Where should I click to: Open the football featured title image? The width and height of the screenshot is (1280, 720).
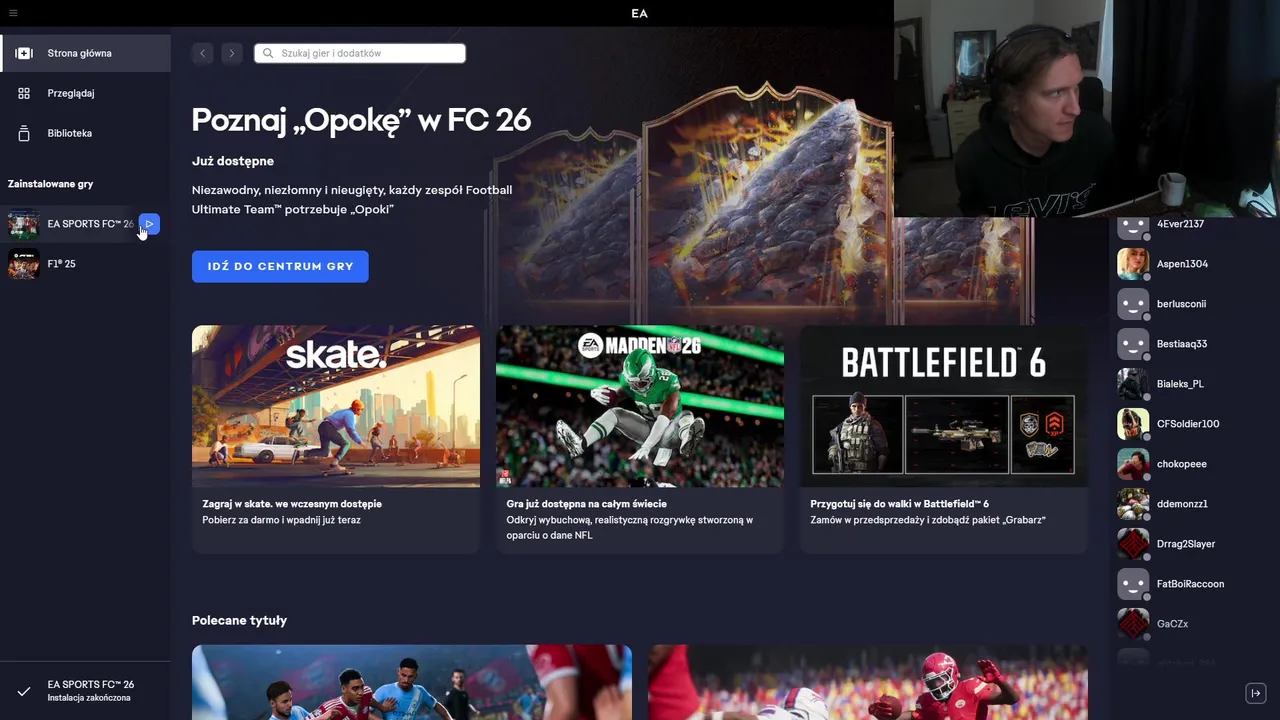click(x=868, y=682)
